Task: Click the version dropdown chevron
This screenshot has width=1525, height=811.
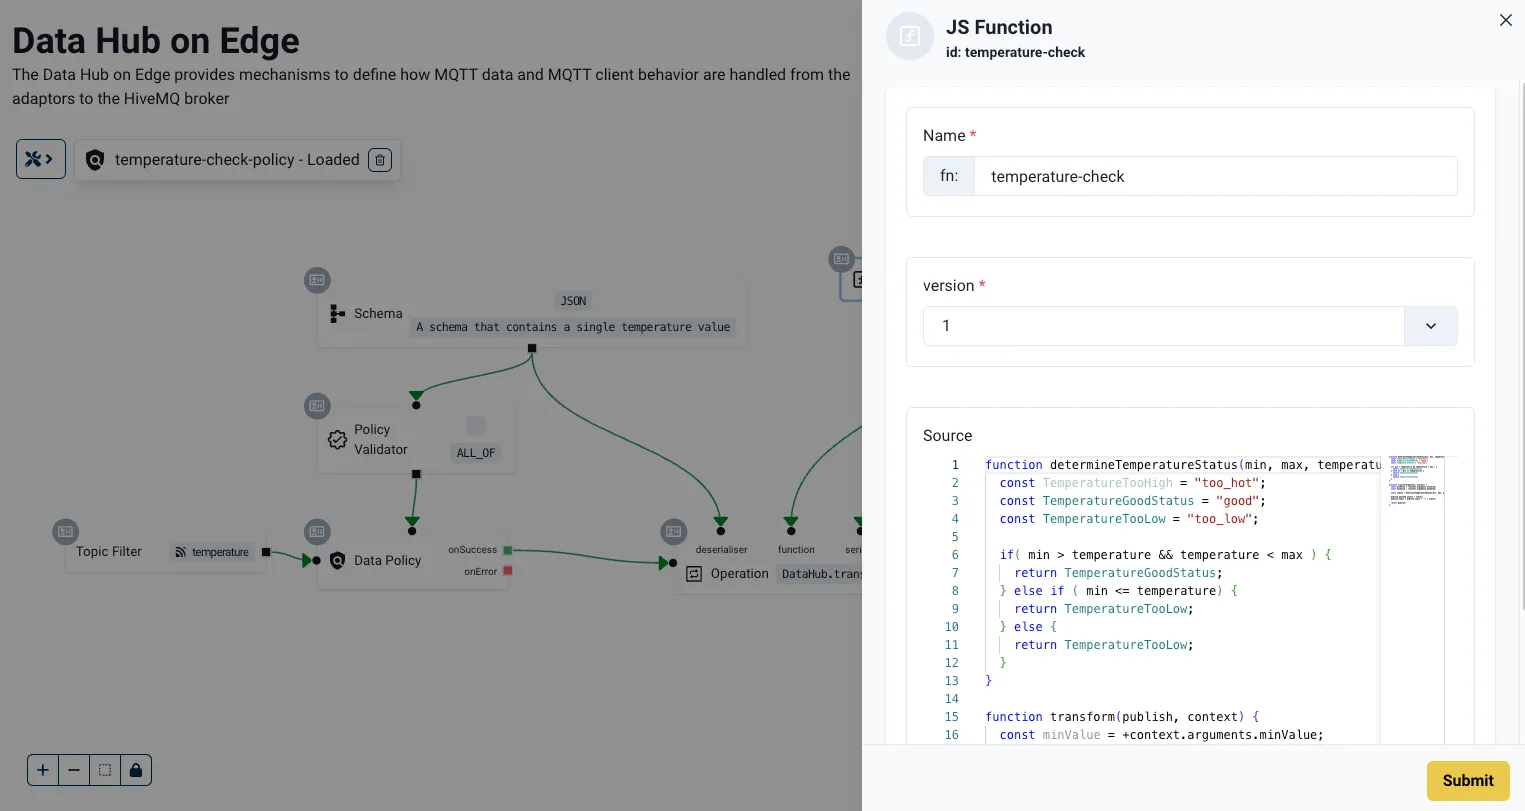Action: click(1430, 326)
